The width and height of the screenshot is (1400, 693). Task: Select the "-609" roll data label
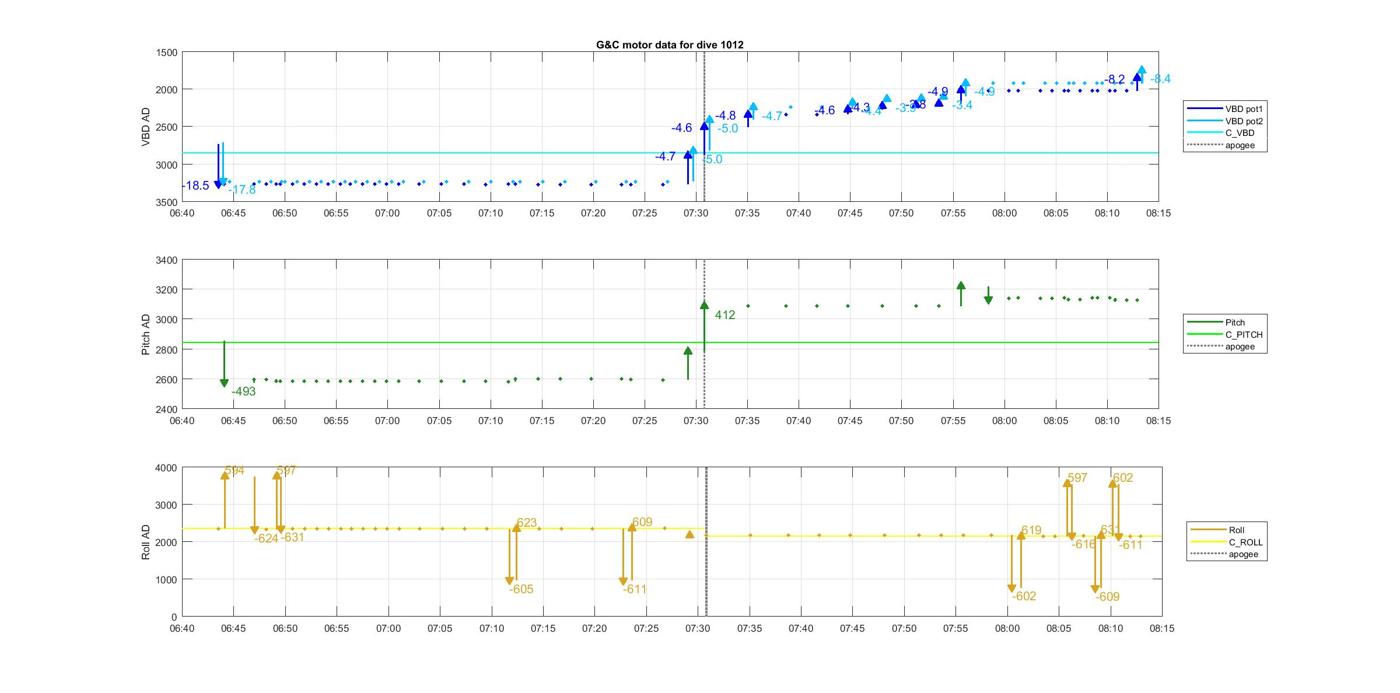click(x=1107, y=596)
